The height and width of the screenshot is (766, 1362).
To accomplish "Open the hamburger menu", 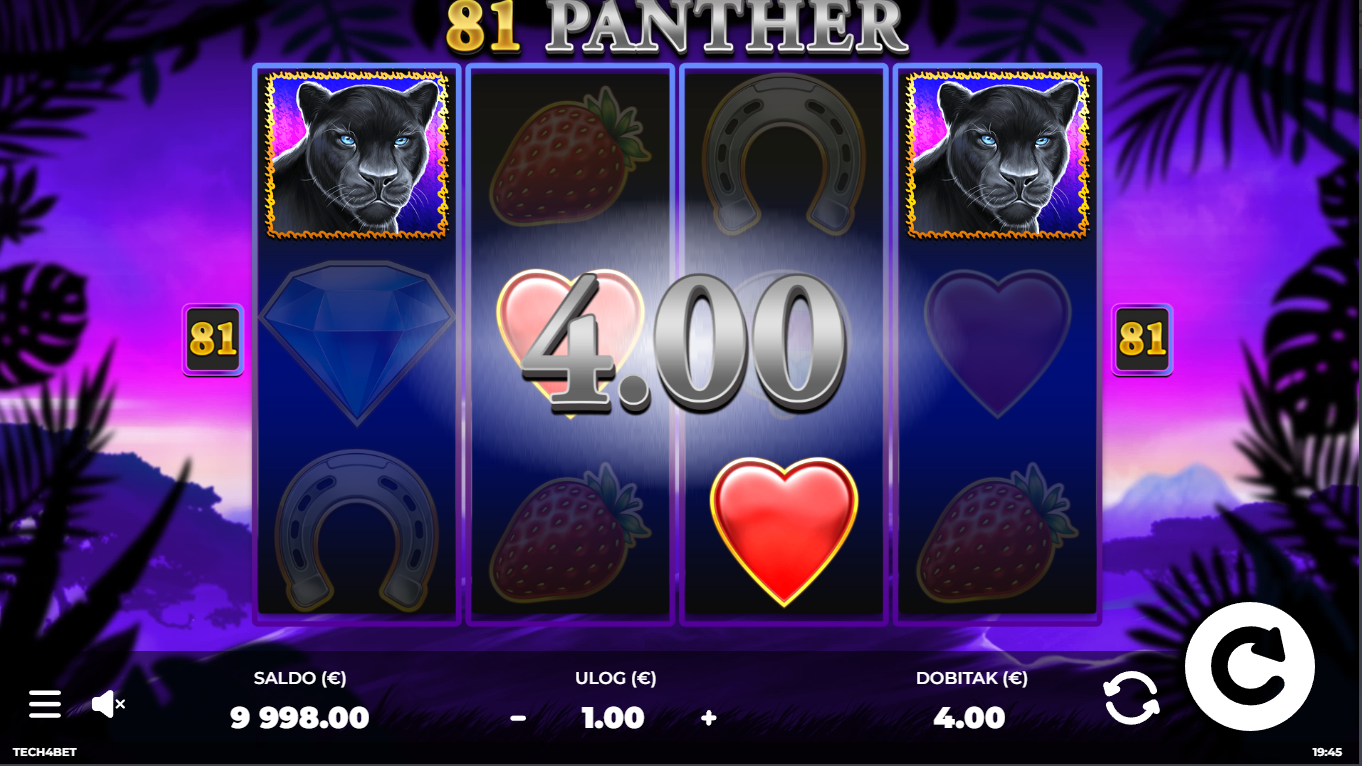I will tap(44, 704).
